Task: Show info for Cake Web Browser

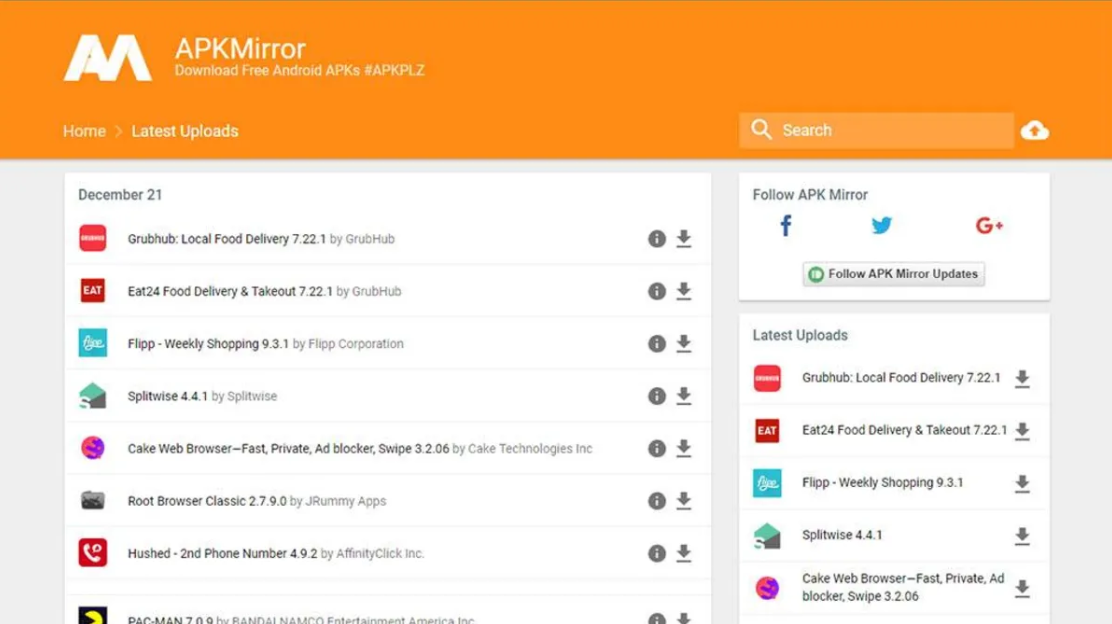Action: pyautogui.click(x=657, y=449)
